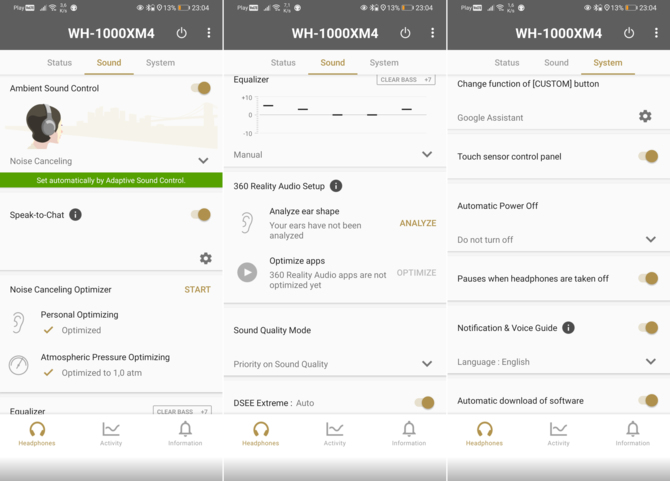Tap head with headphones ambient illustration
The width and height of the screenshot is (670, 481).
(x=44, y=126)
